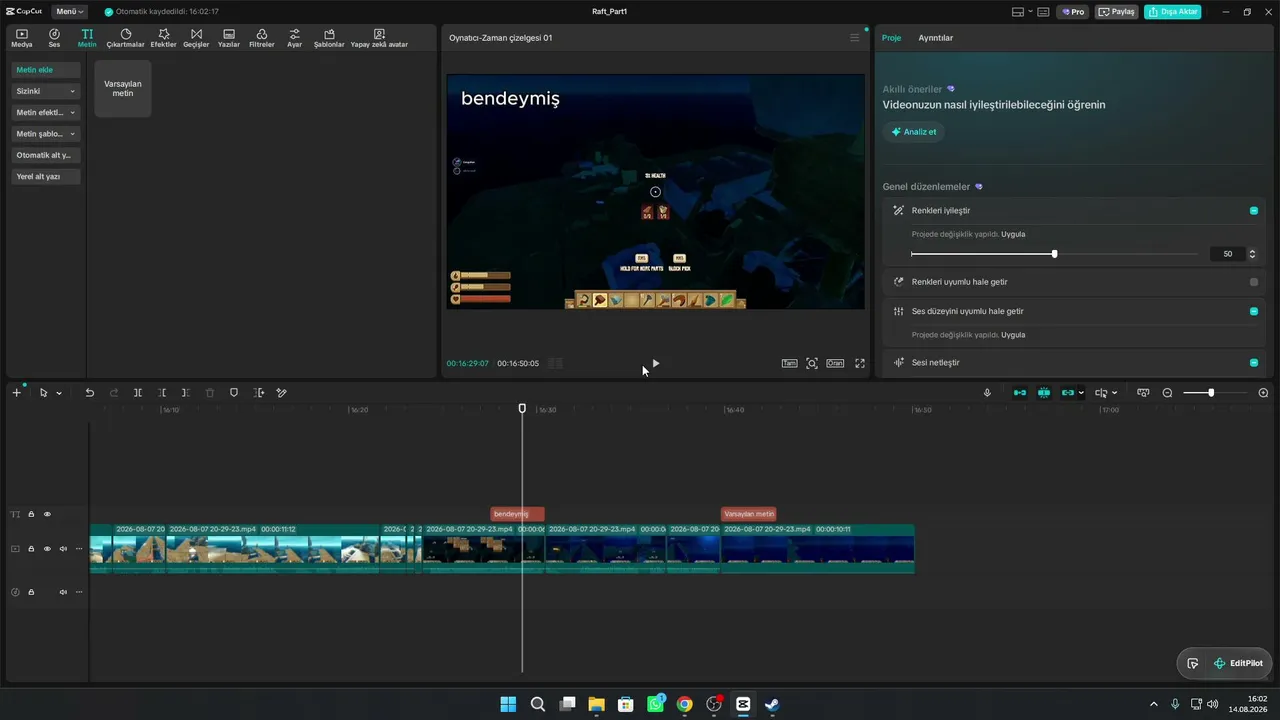This screenshot has width=1280, height=720.
Task: Click the timeline toolbar icon left of zoom-out
Action: 1143,393
